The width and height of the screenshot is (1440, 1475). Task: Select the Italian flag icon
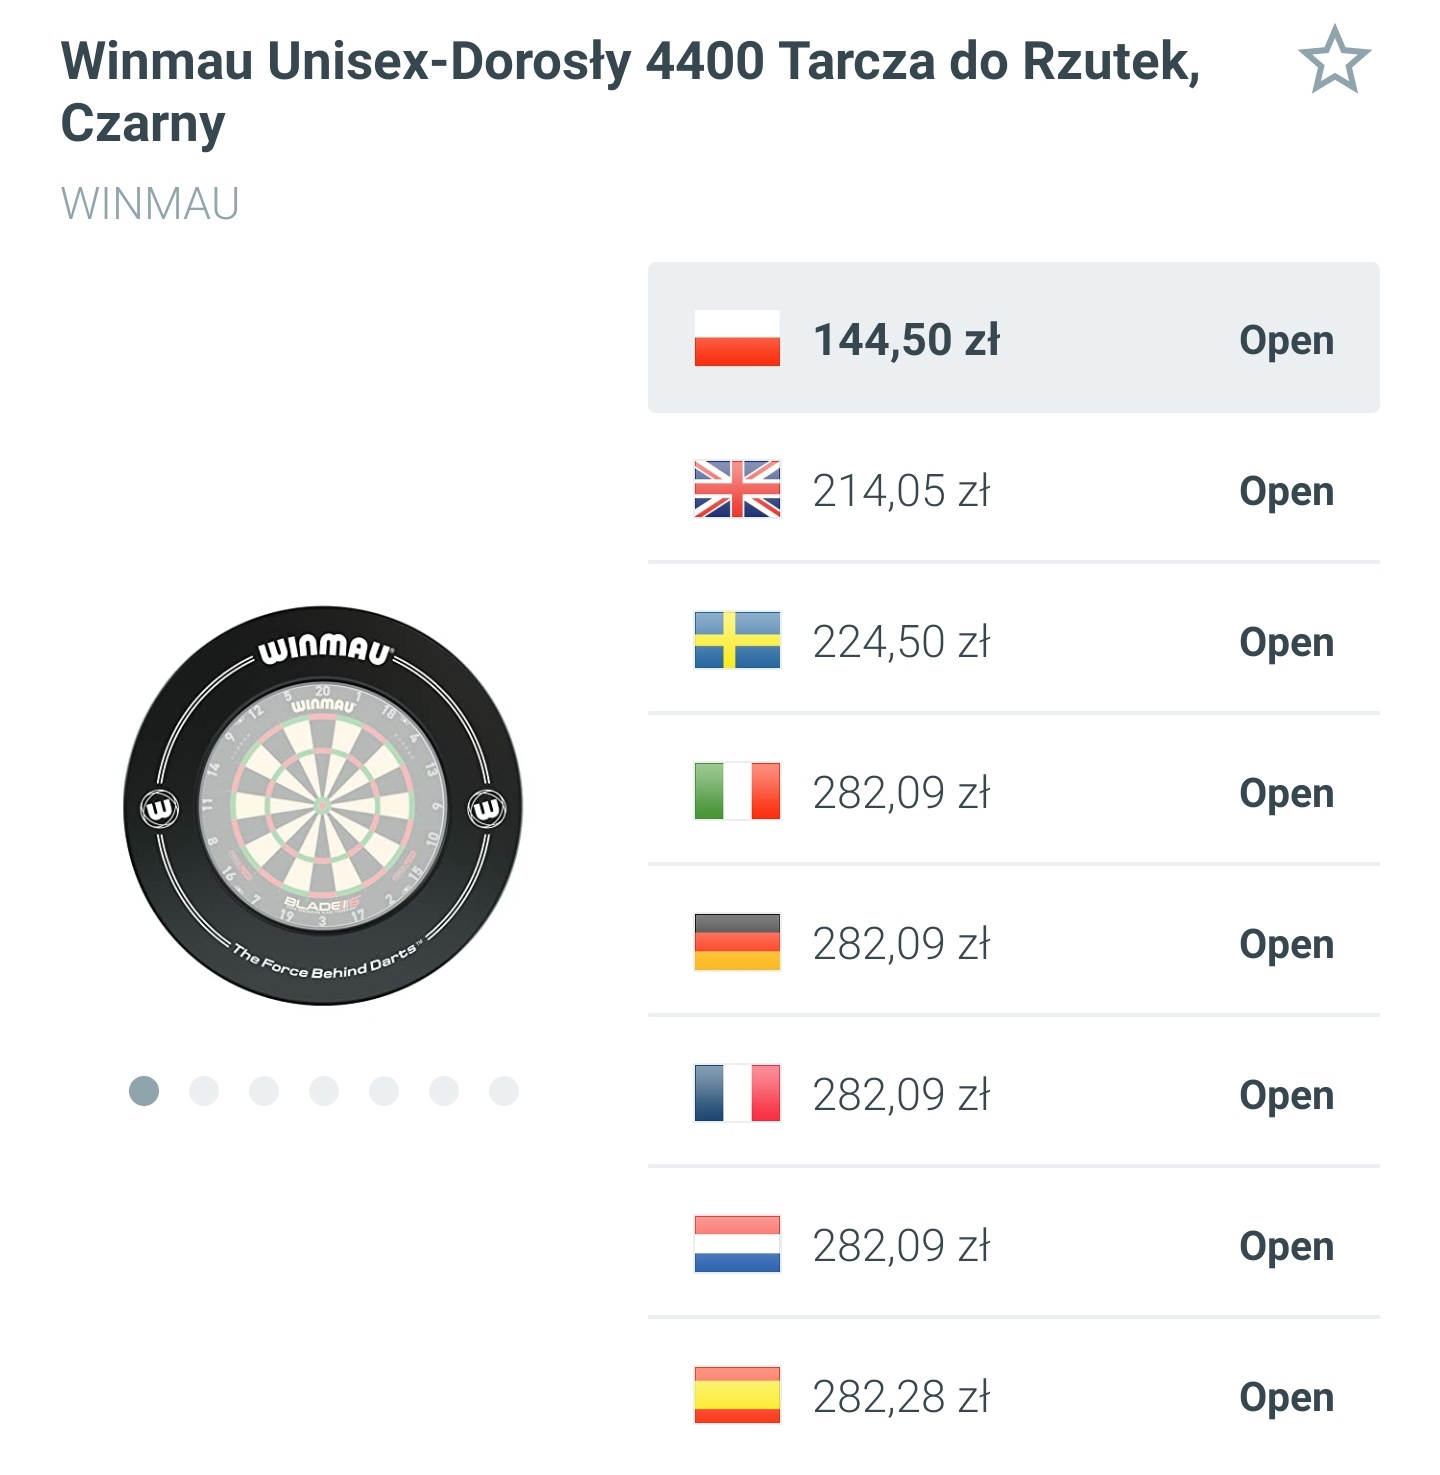[x=735, y=794]
